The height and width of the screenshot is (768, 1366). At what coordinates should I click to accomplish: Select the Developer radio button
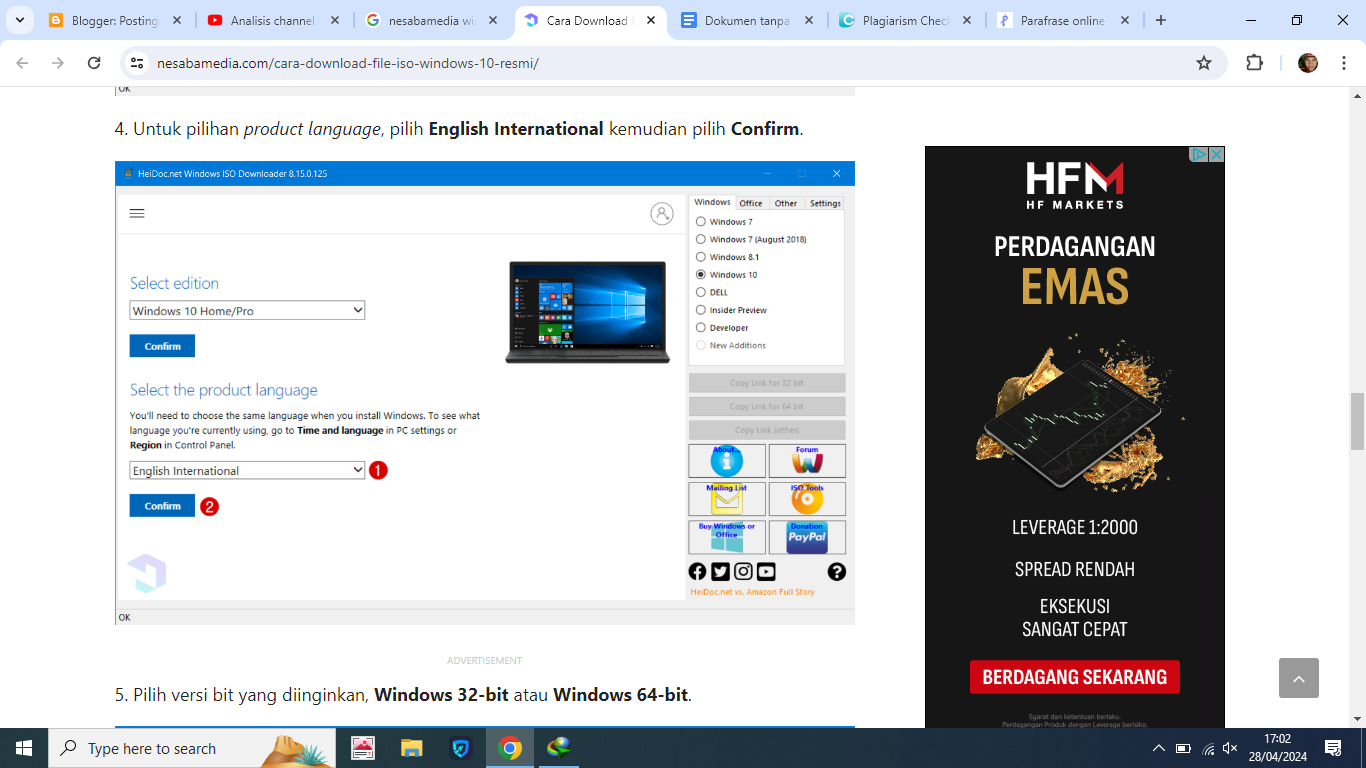tap(701, 327)
